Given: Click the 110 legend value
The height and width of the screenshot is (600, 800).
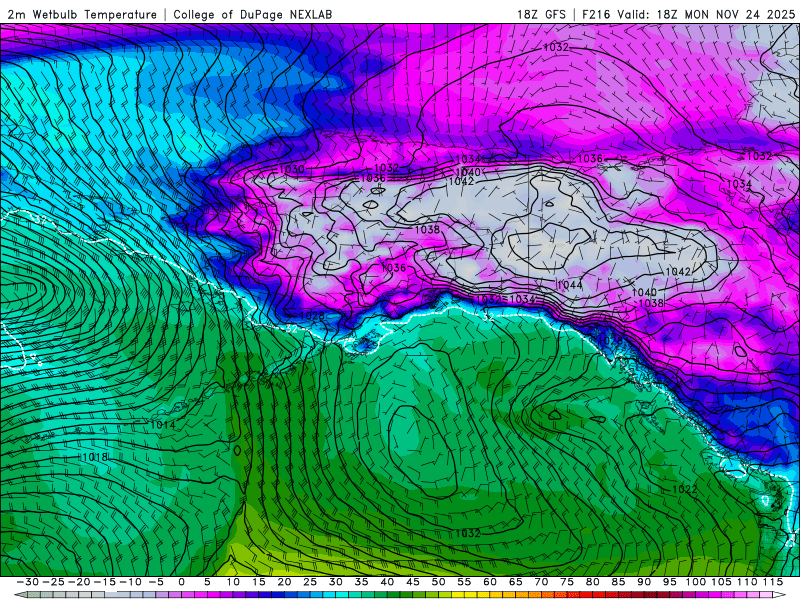Looking at the screenshot, I should [746, 582].
